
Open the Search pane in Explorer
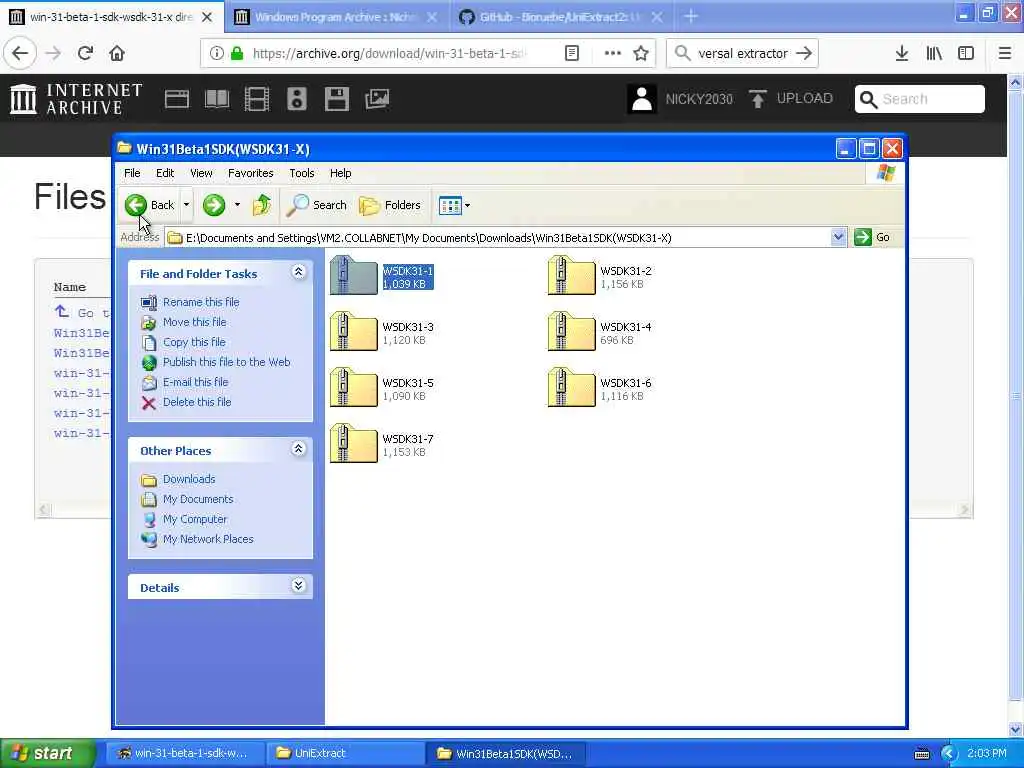point(317,205)
